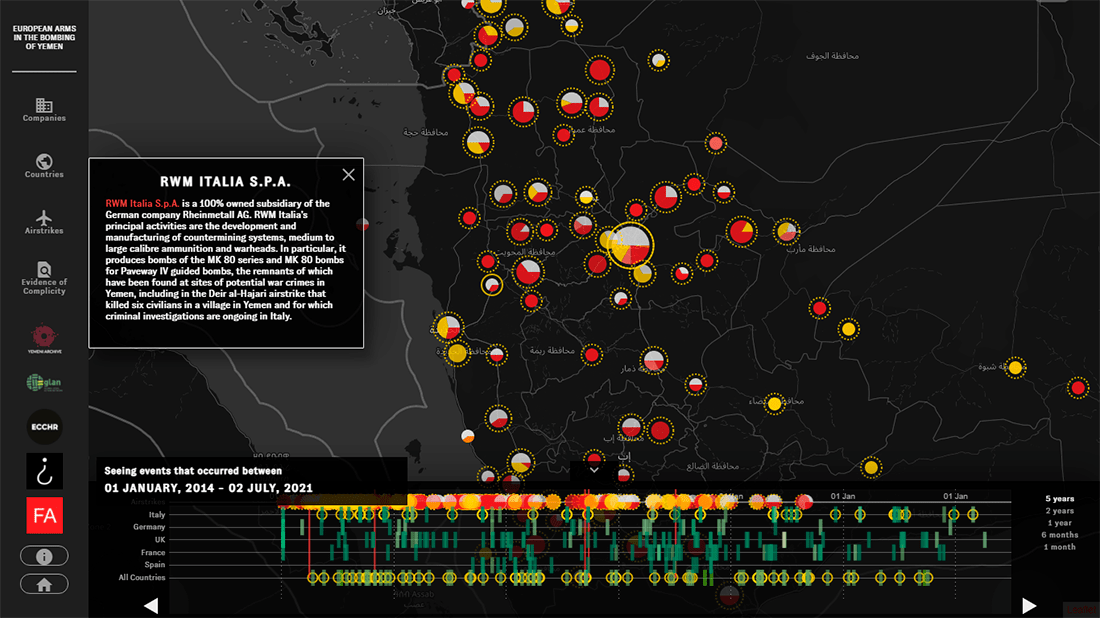Select the France timeline row label
1100x618 pixels.
[153, 552]
